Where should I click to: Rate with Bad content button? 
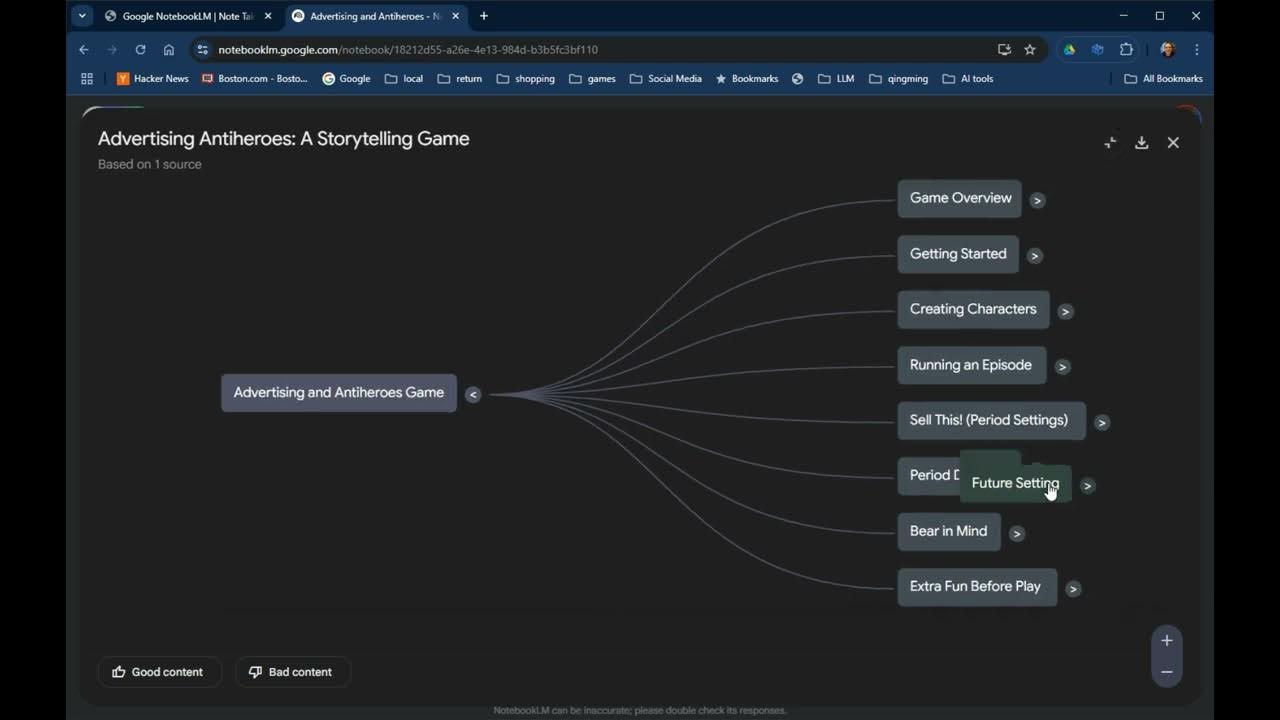pos(291,672)
